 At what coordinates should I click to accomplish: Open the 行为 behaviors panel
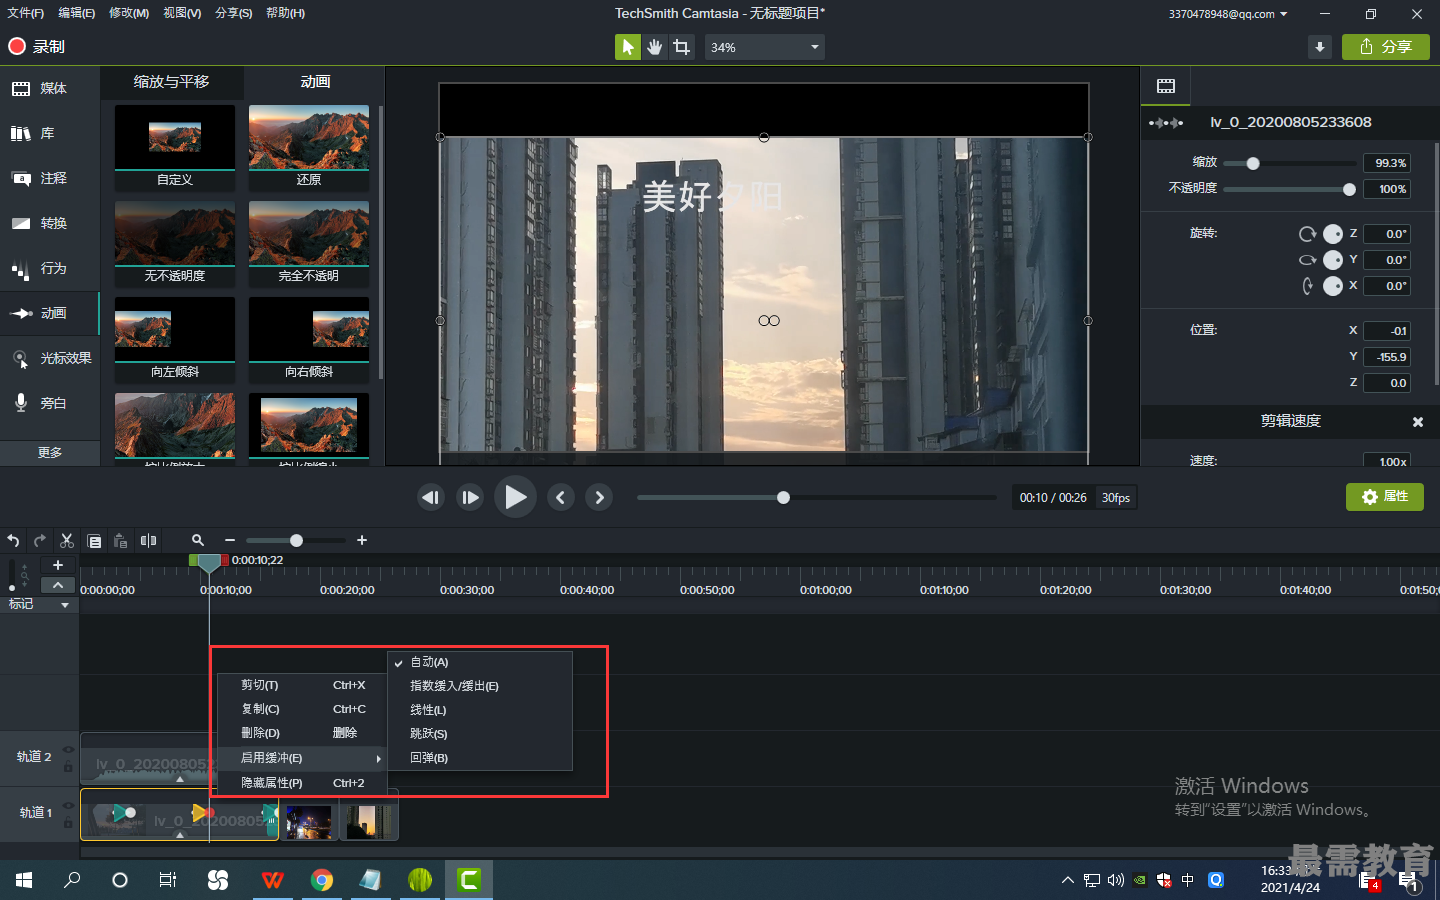(x=50, y=268)
